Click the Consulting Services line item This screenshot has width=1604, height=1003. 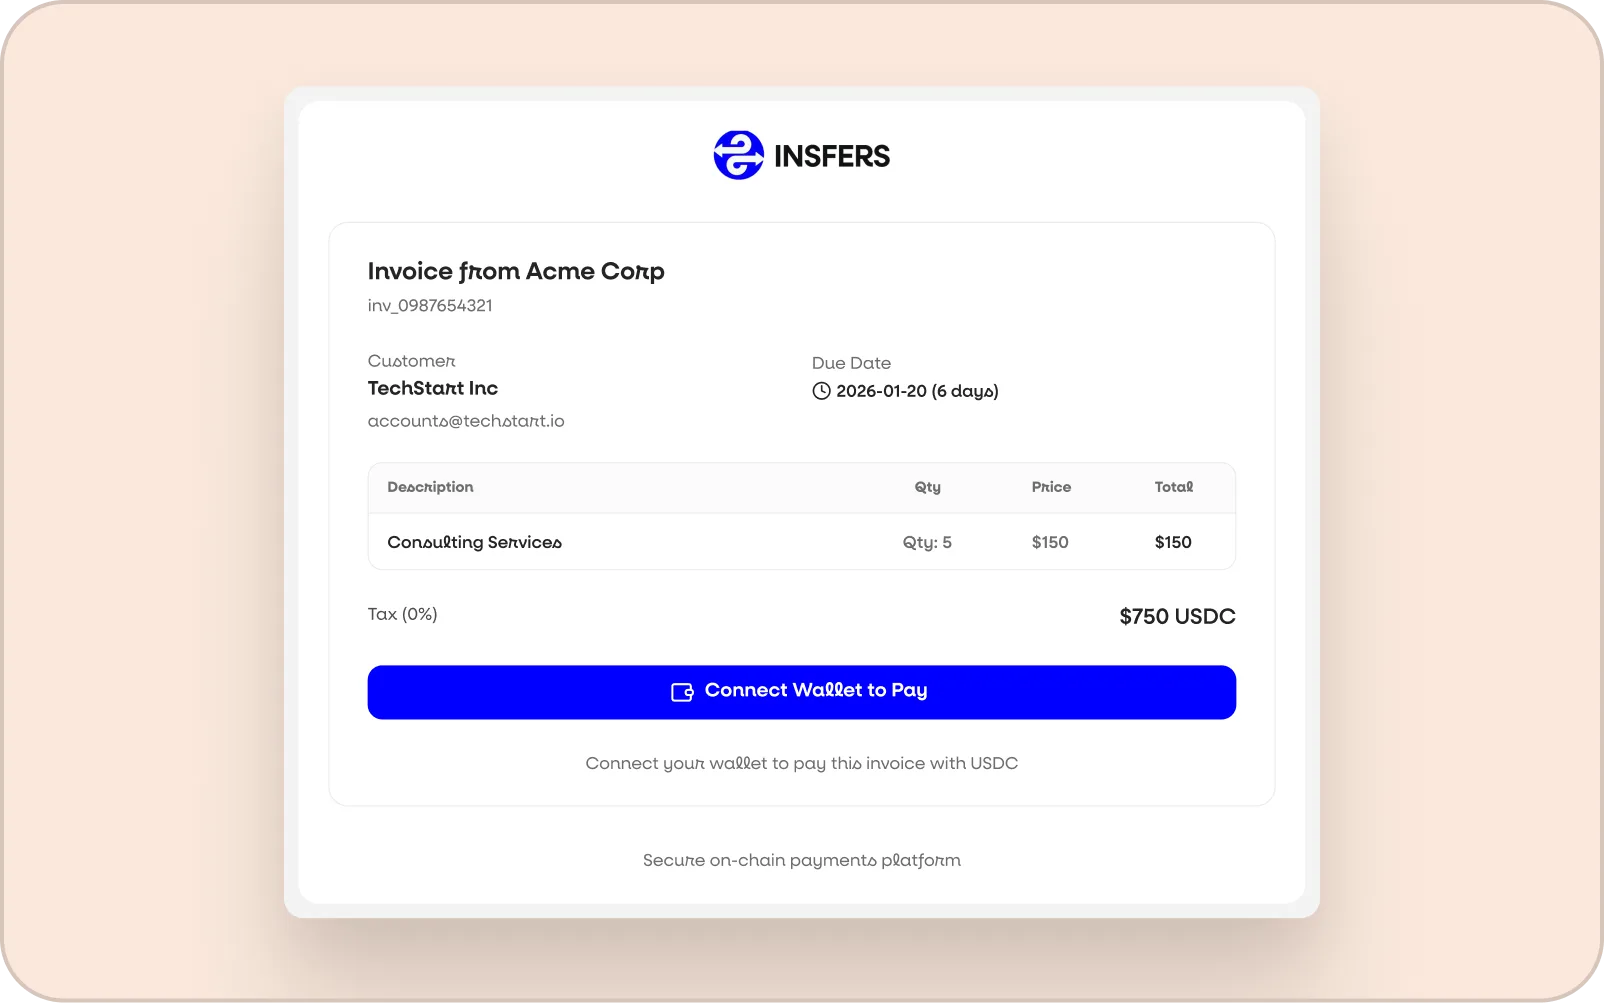pyautogui.click(x=474, y=542)
